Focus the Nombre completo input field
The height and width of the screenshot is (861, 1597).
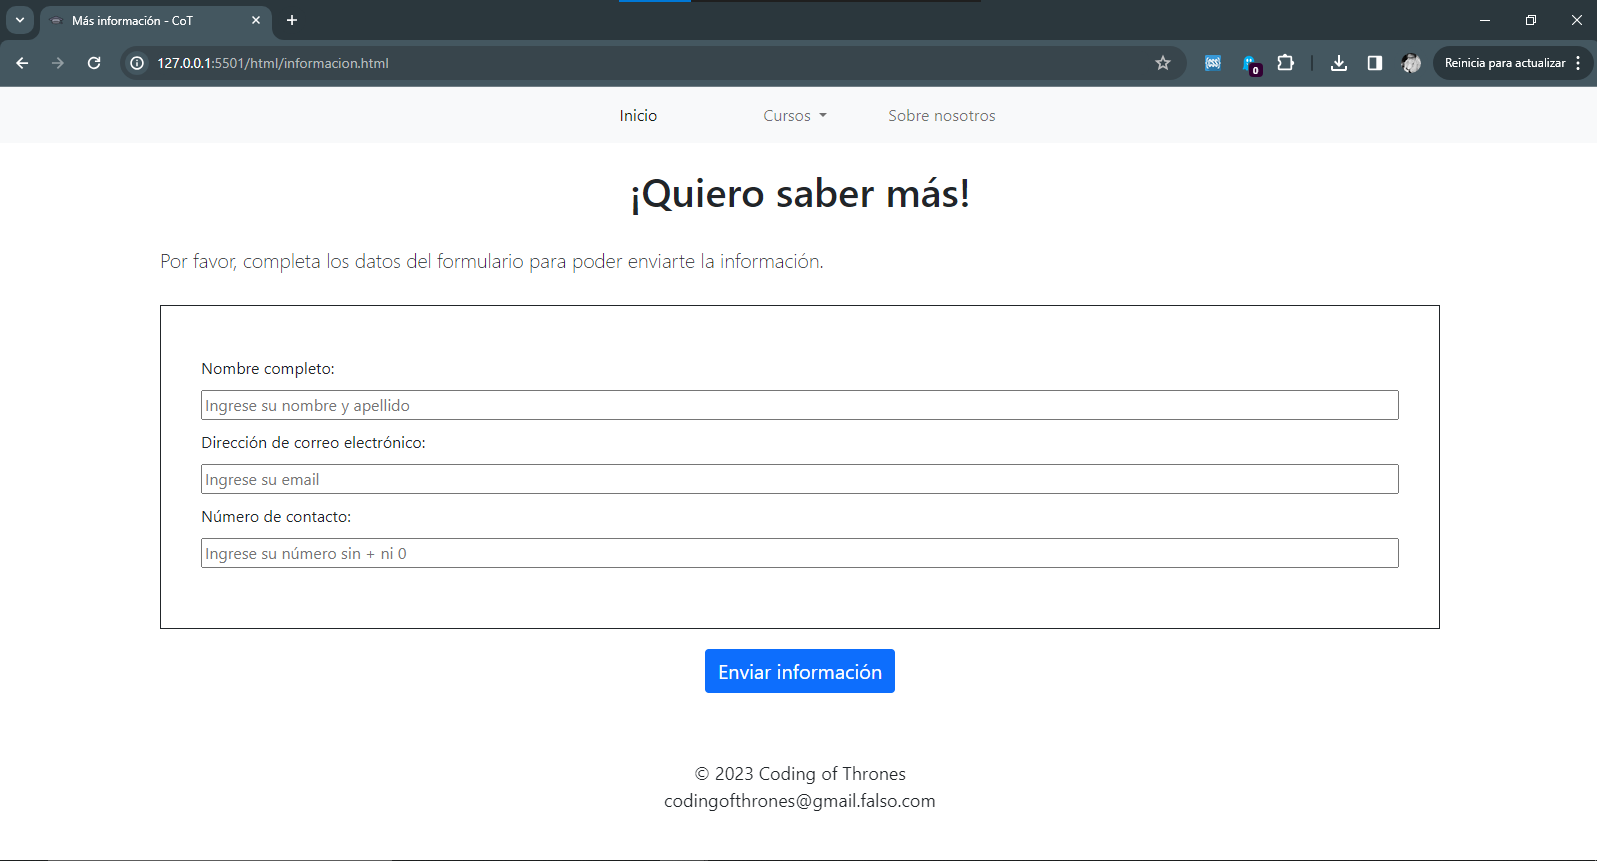[800, 405]
